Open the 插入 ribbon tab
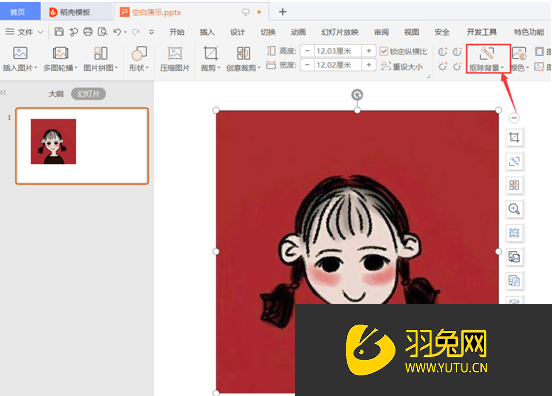Screen dimensions: 552x396 pos(207,32)
